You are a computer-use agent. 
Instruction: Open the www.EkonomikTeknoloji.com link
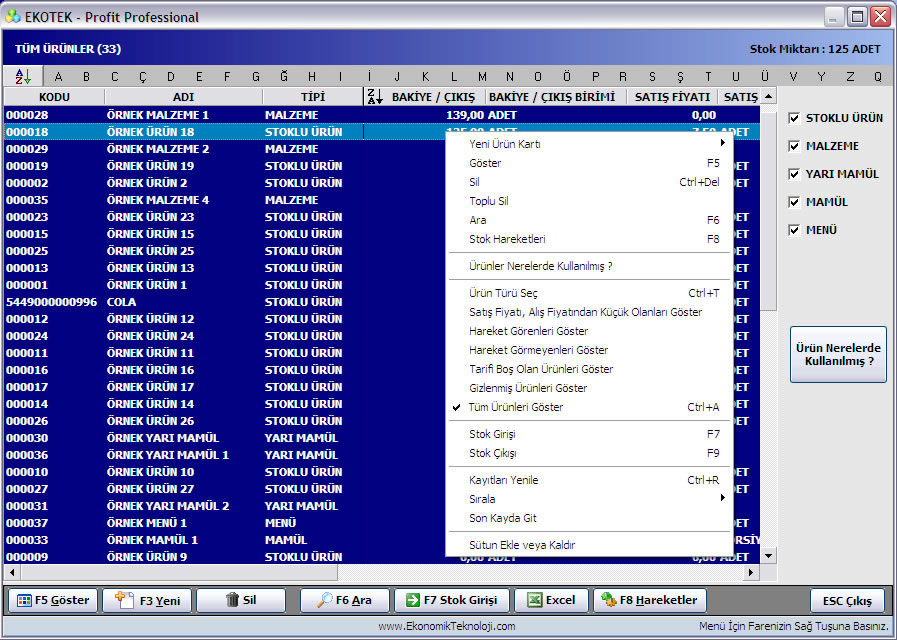point(446,626)
